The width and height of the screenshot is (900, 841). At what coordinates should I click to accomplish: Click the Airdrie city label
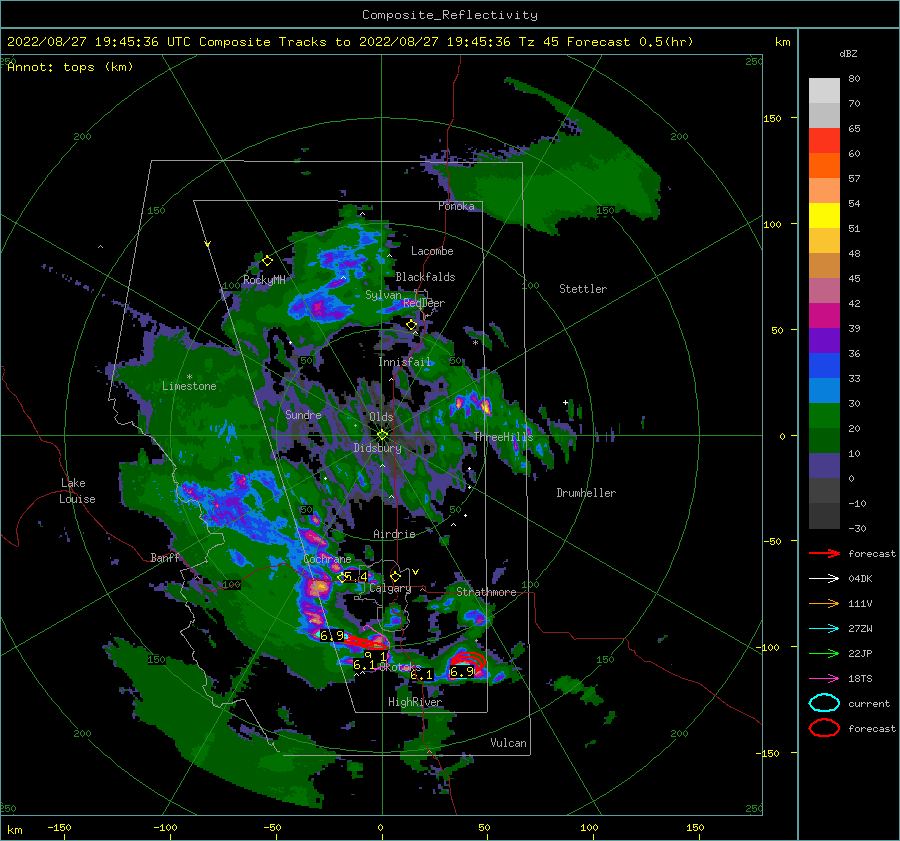[394, 534]
